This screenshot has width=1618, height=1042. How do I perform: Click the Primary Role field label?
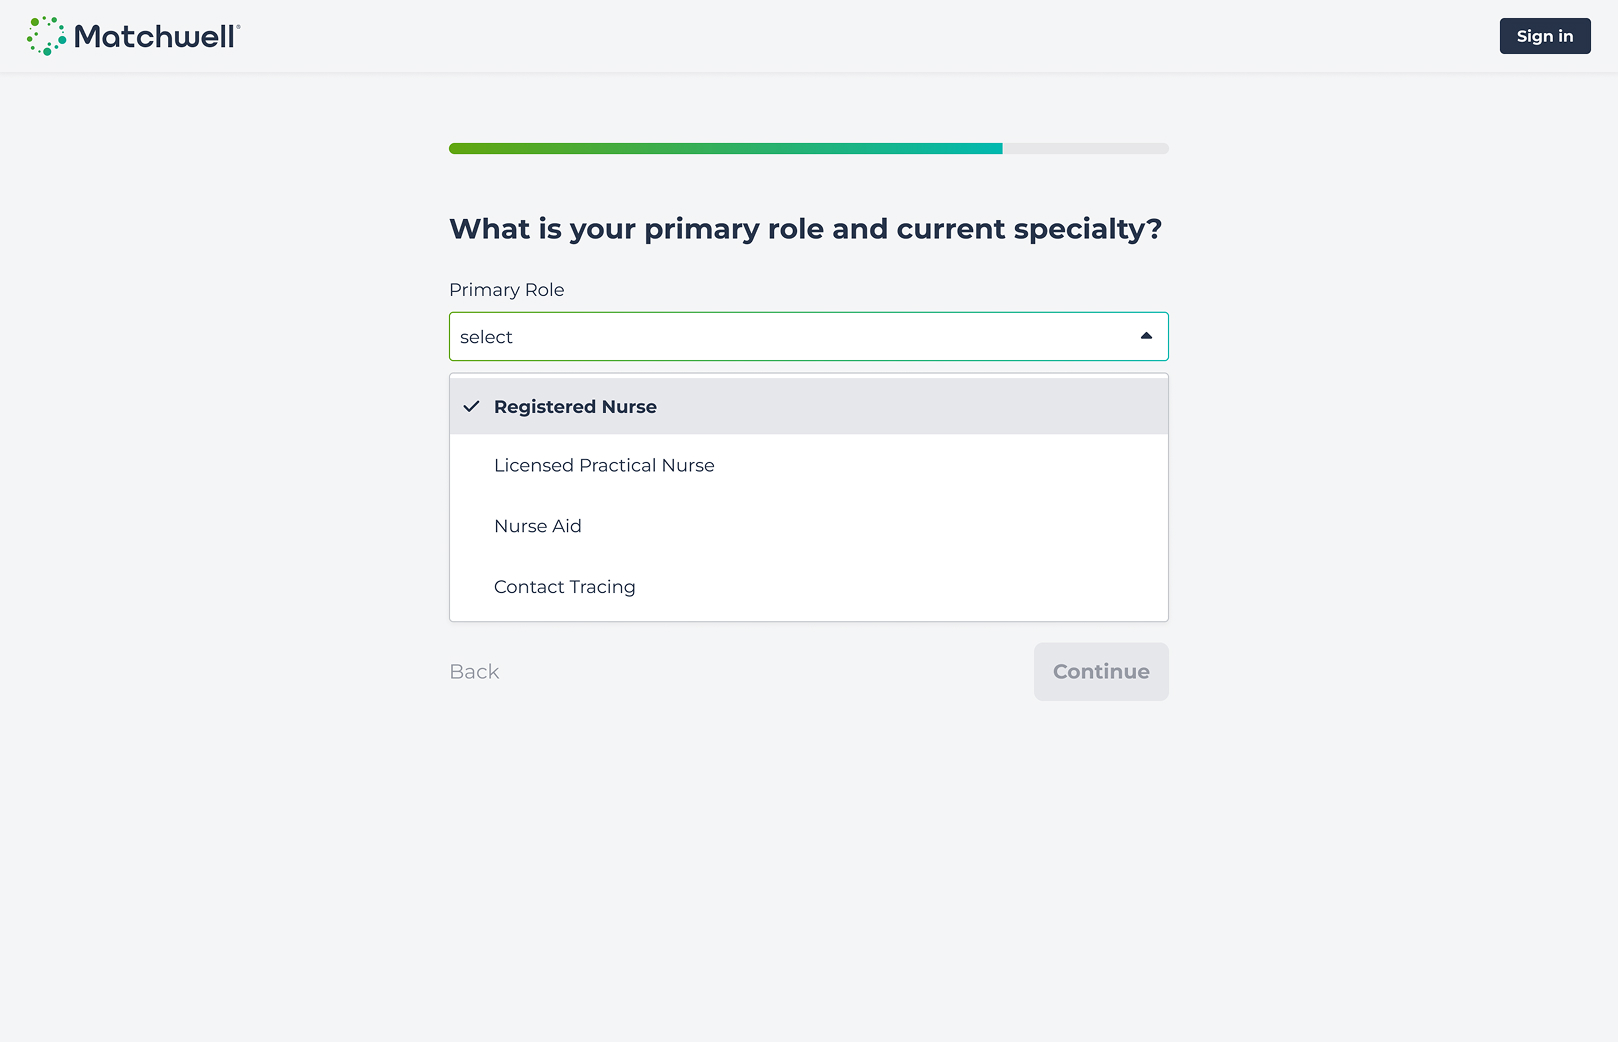coord(506,290)
